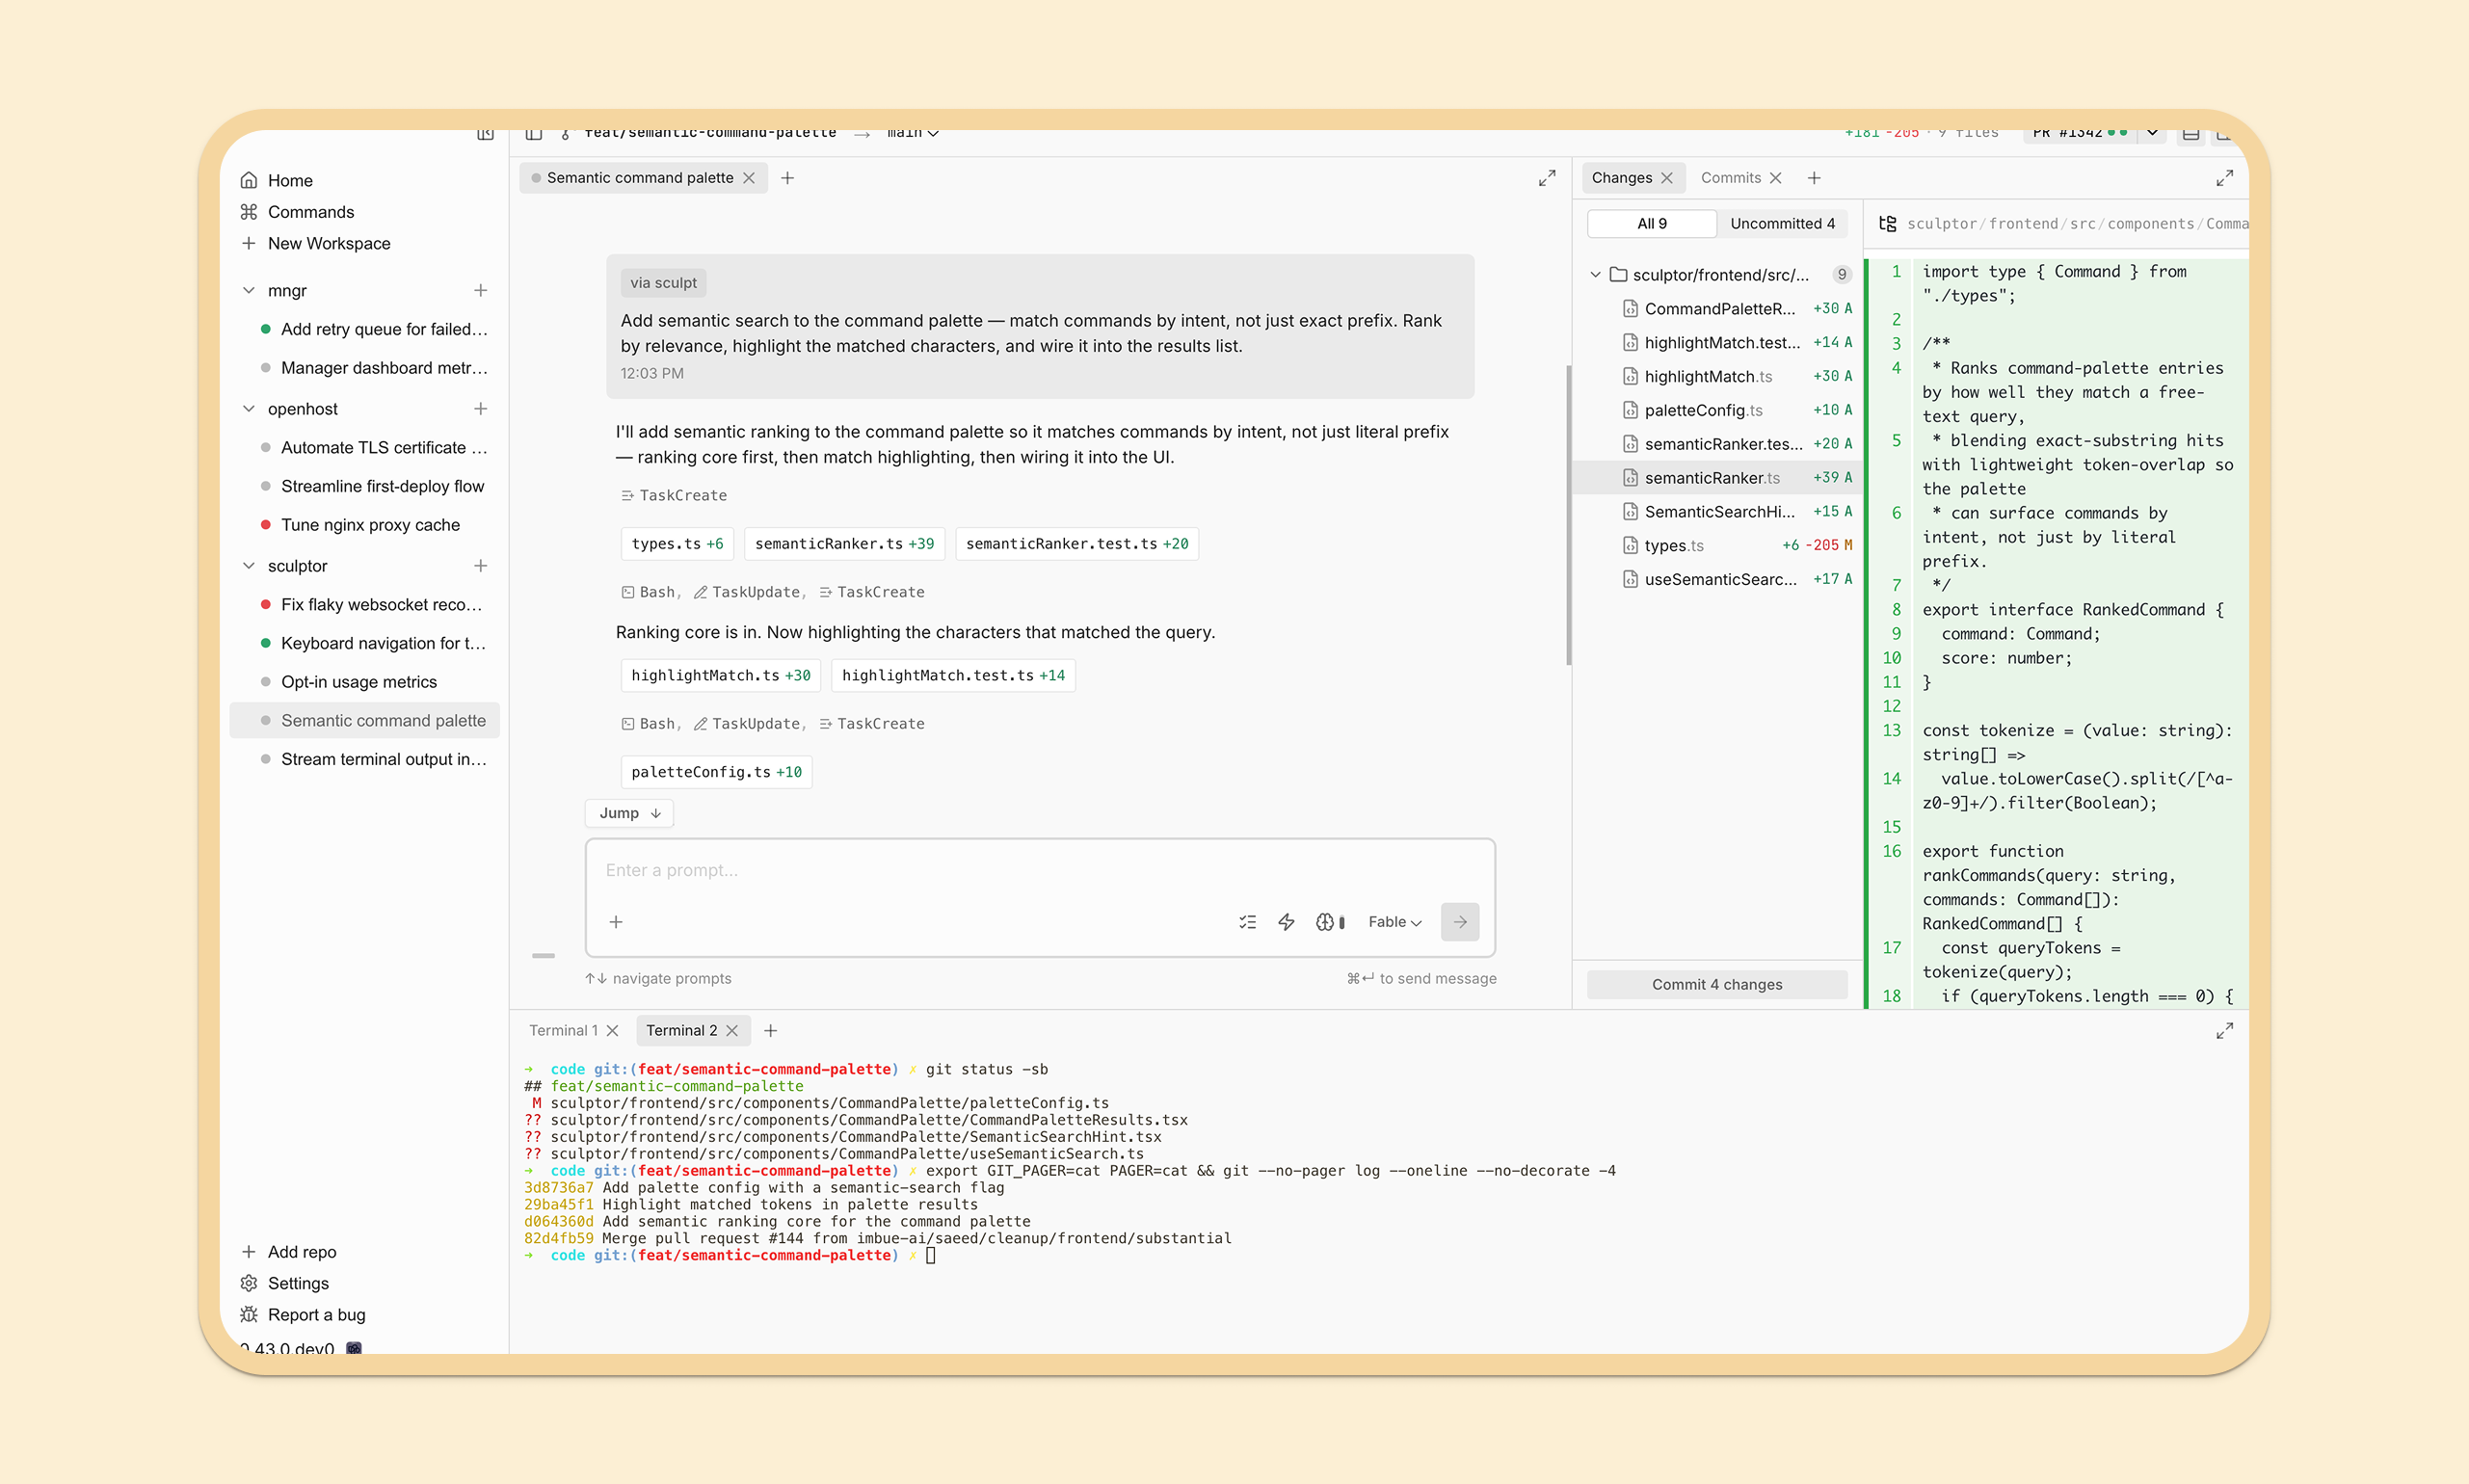Close the Commits tab

(1776, 178)
